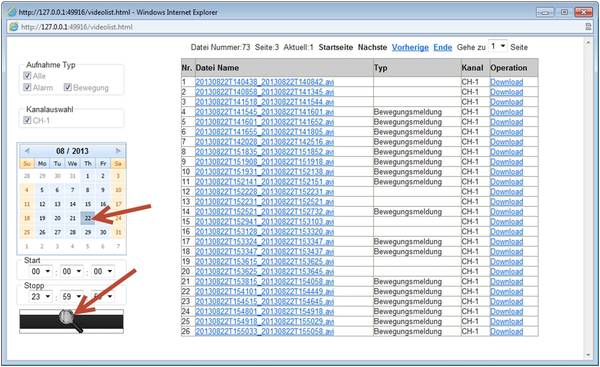
Task: Click the scrollbar down arrow
Action: click(x=588, y=355)
